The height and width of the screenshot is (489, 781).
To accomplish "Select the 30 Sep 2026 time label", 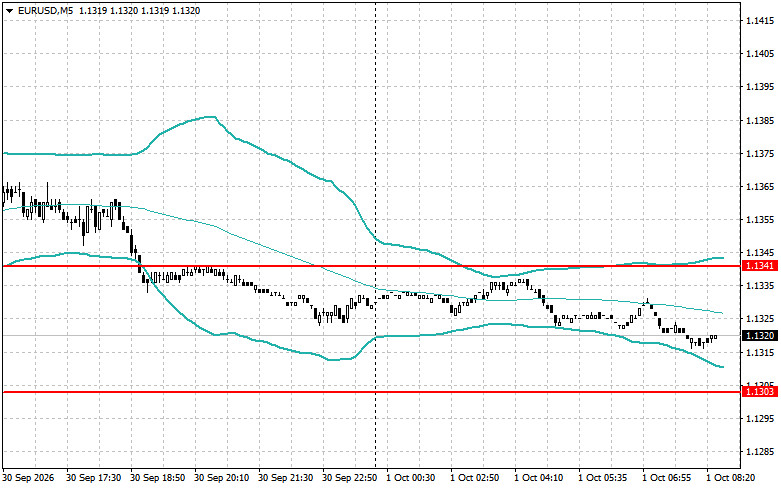I will (x=28, y=478).
